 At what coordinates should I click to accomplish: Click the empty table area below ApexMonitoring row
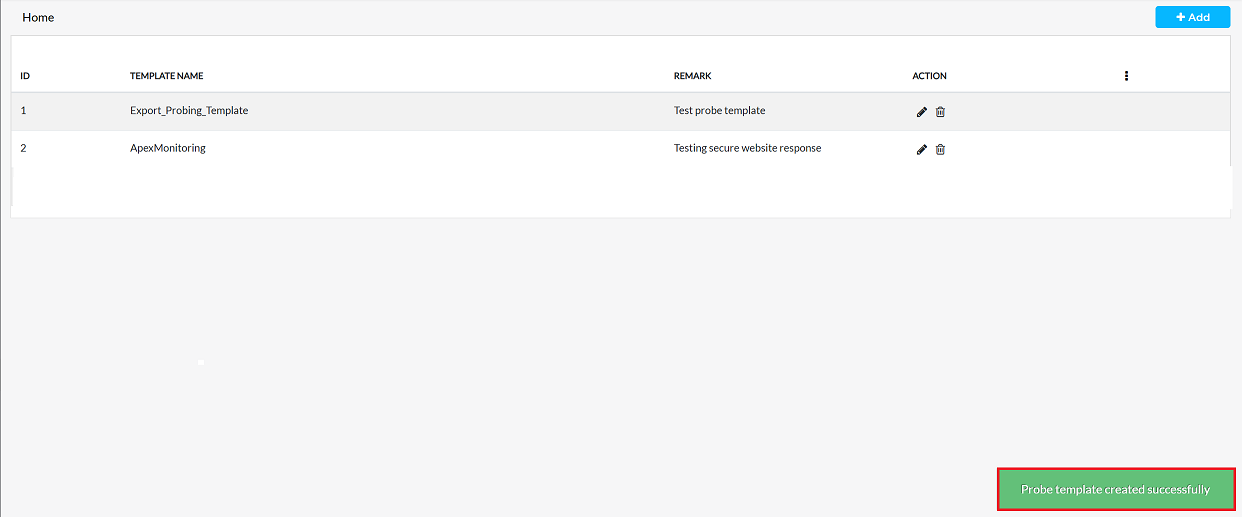(x=620, y=190)
